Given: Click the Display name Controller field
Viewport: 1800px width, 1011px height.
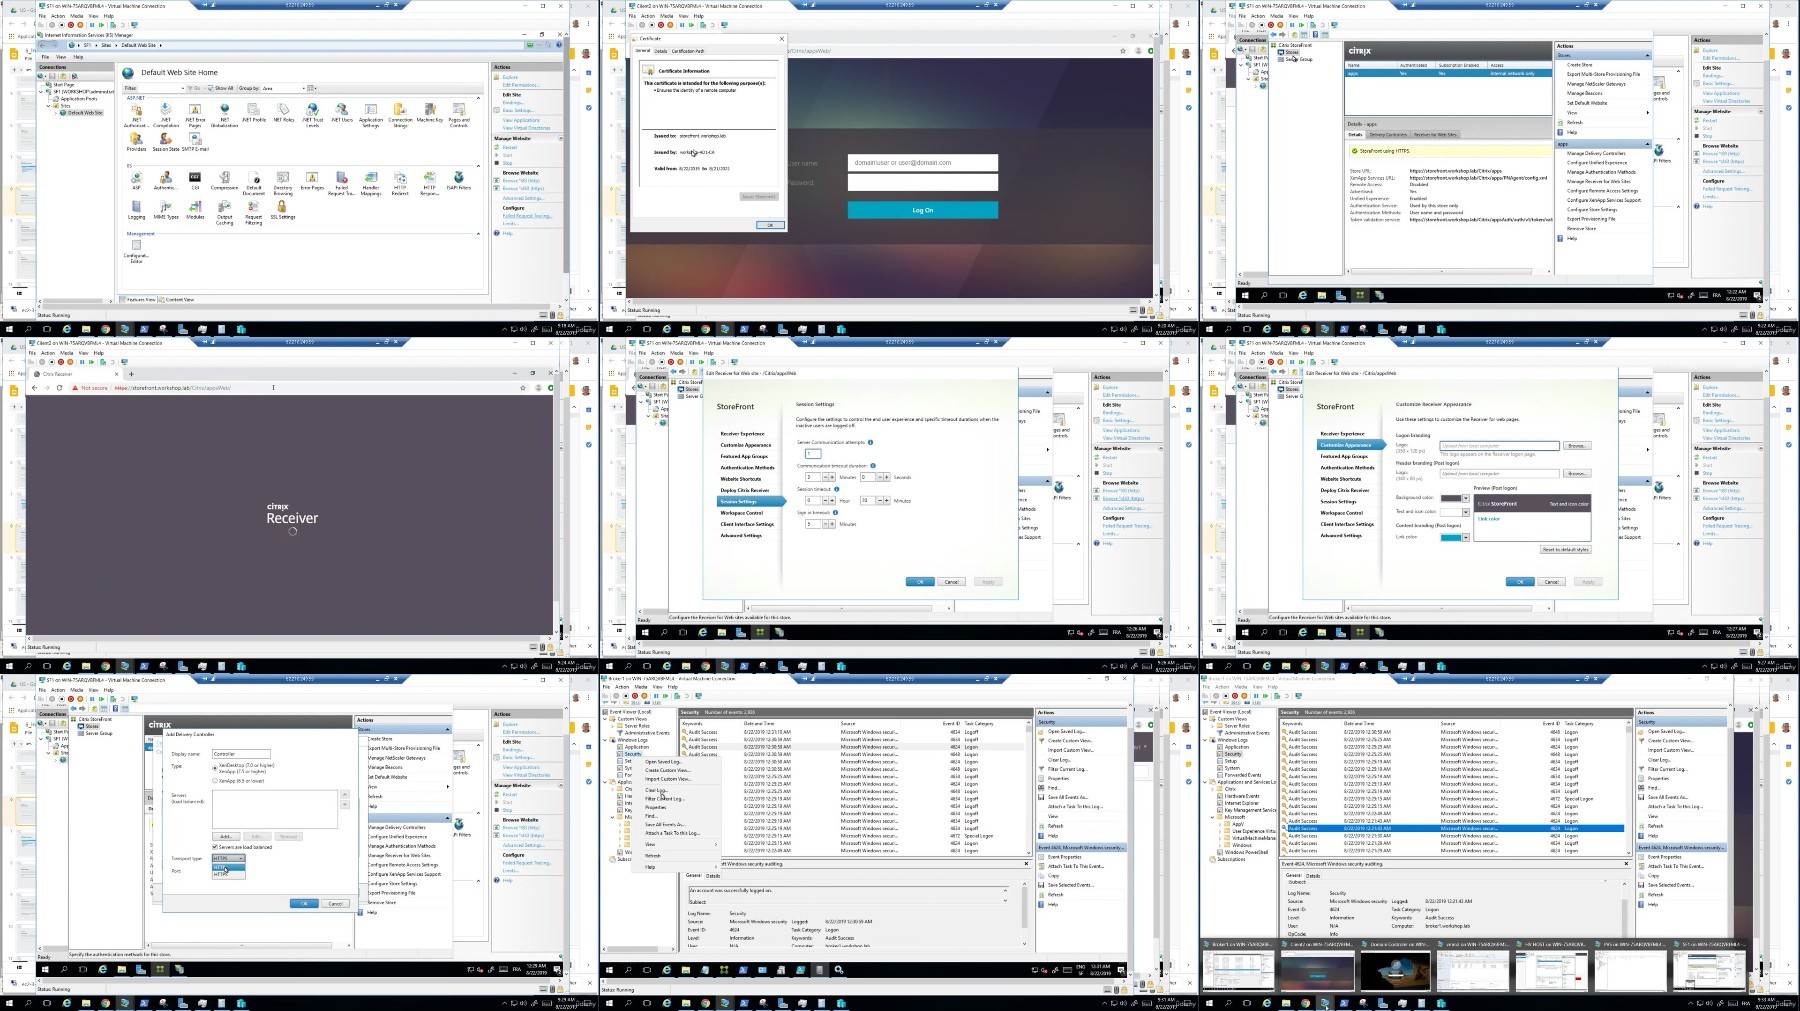Looking at the screenshot, I should [x=241, y=754].
